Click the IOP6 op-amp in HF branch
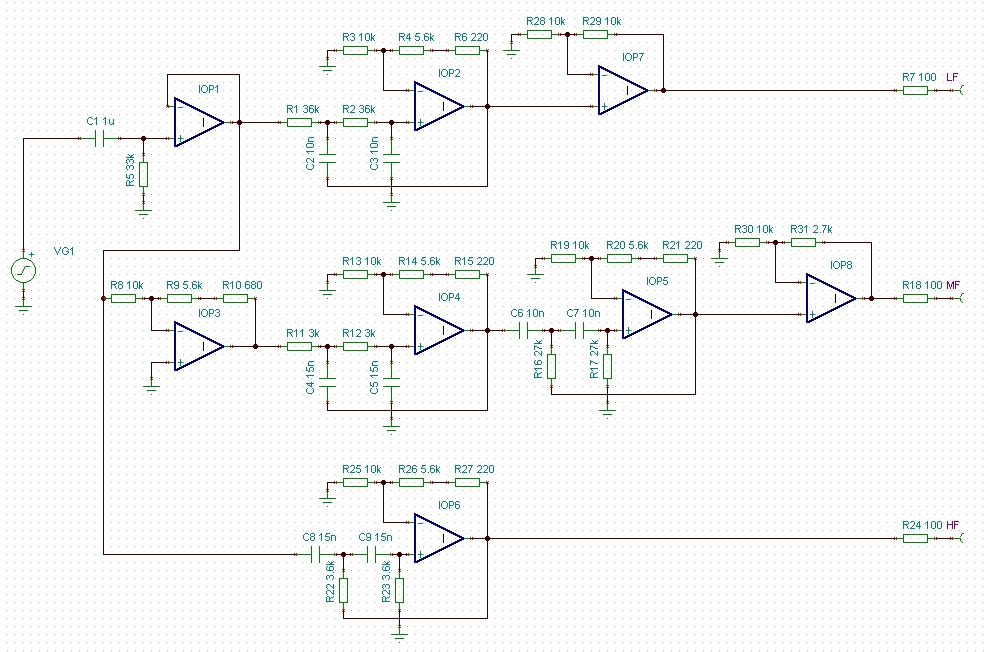 (x=439, y=538)
